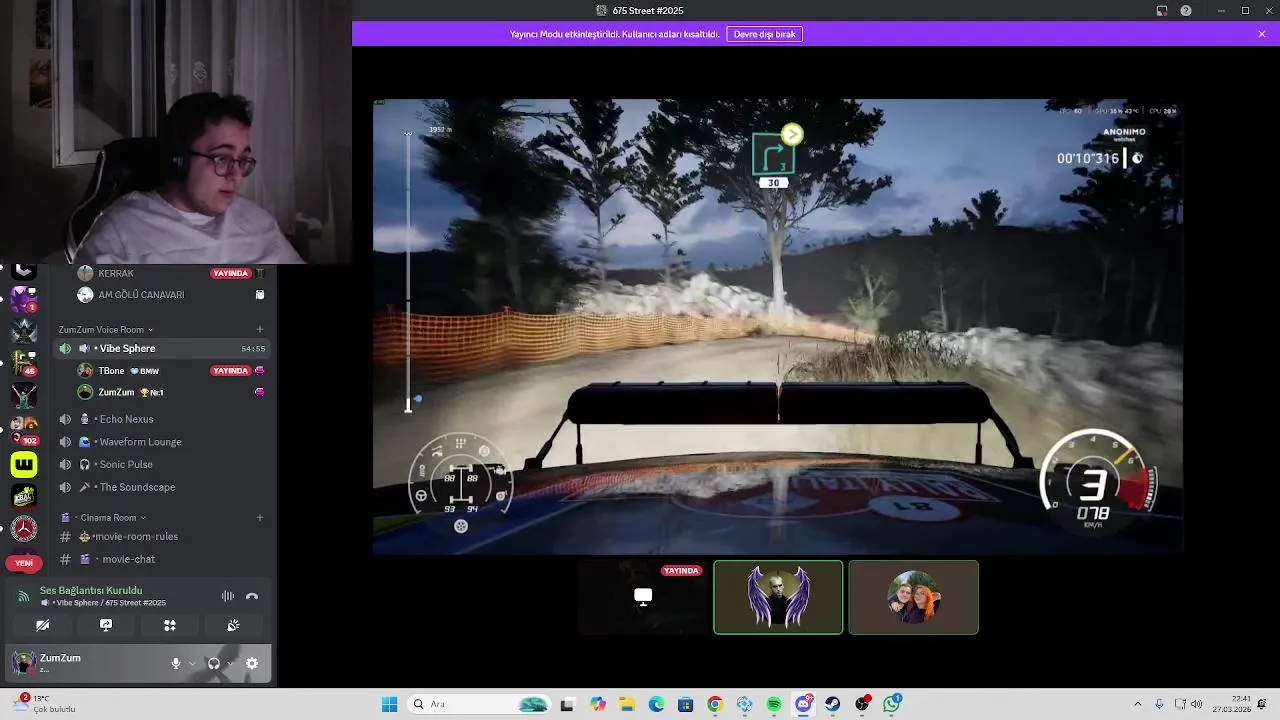The width and height of the screenshot is (1280, 720).
Task: Open the soundboard icon
Action: (x=233, y=625)
